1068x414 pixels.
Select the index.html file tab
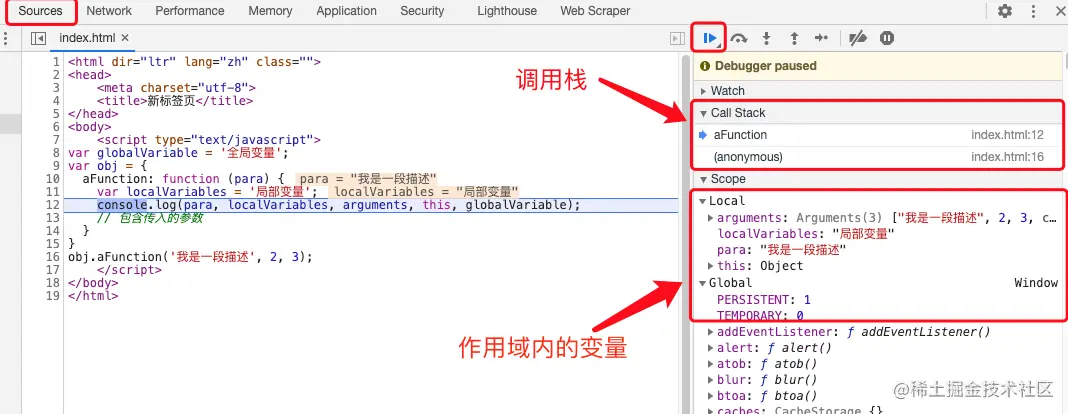tap(87, 38)
